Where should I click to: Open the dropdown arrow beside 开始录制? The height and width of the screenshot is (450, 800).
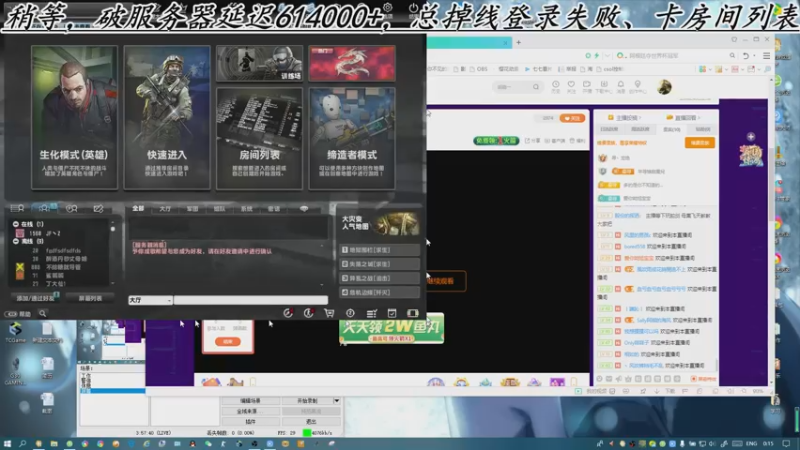pos(337,401)
